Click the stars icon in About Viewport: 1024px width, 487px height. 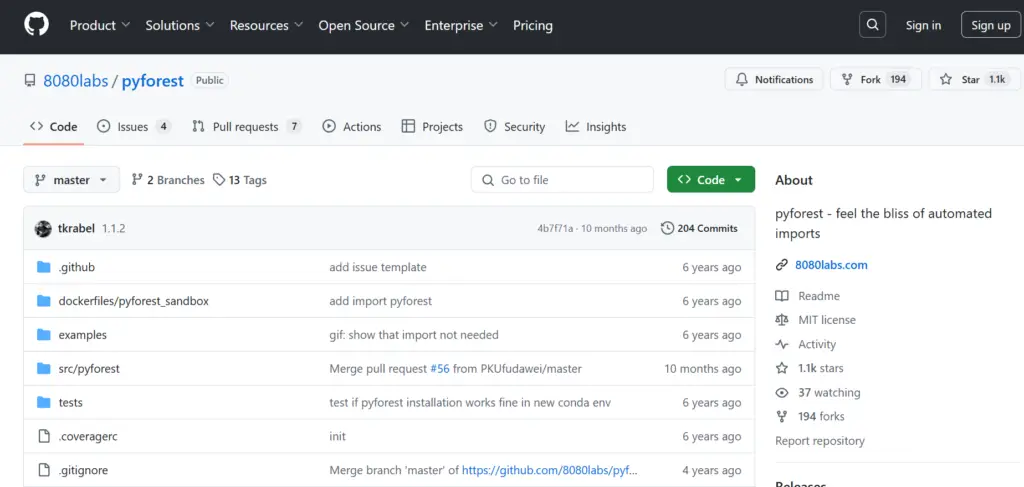782,368
